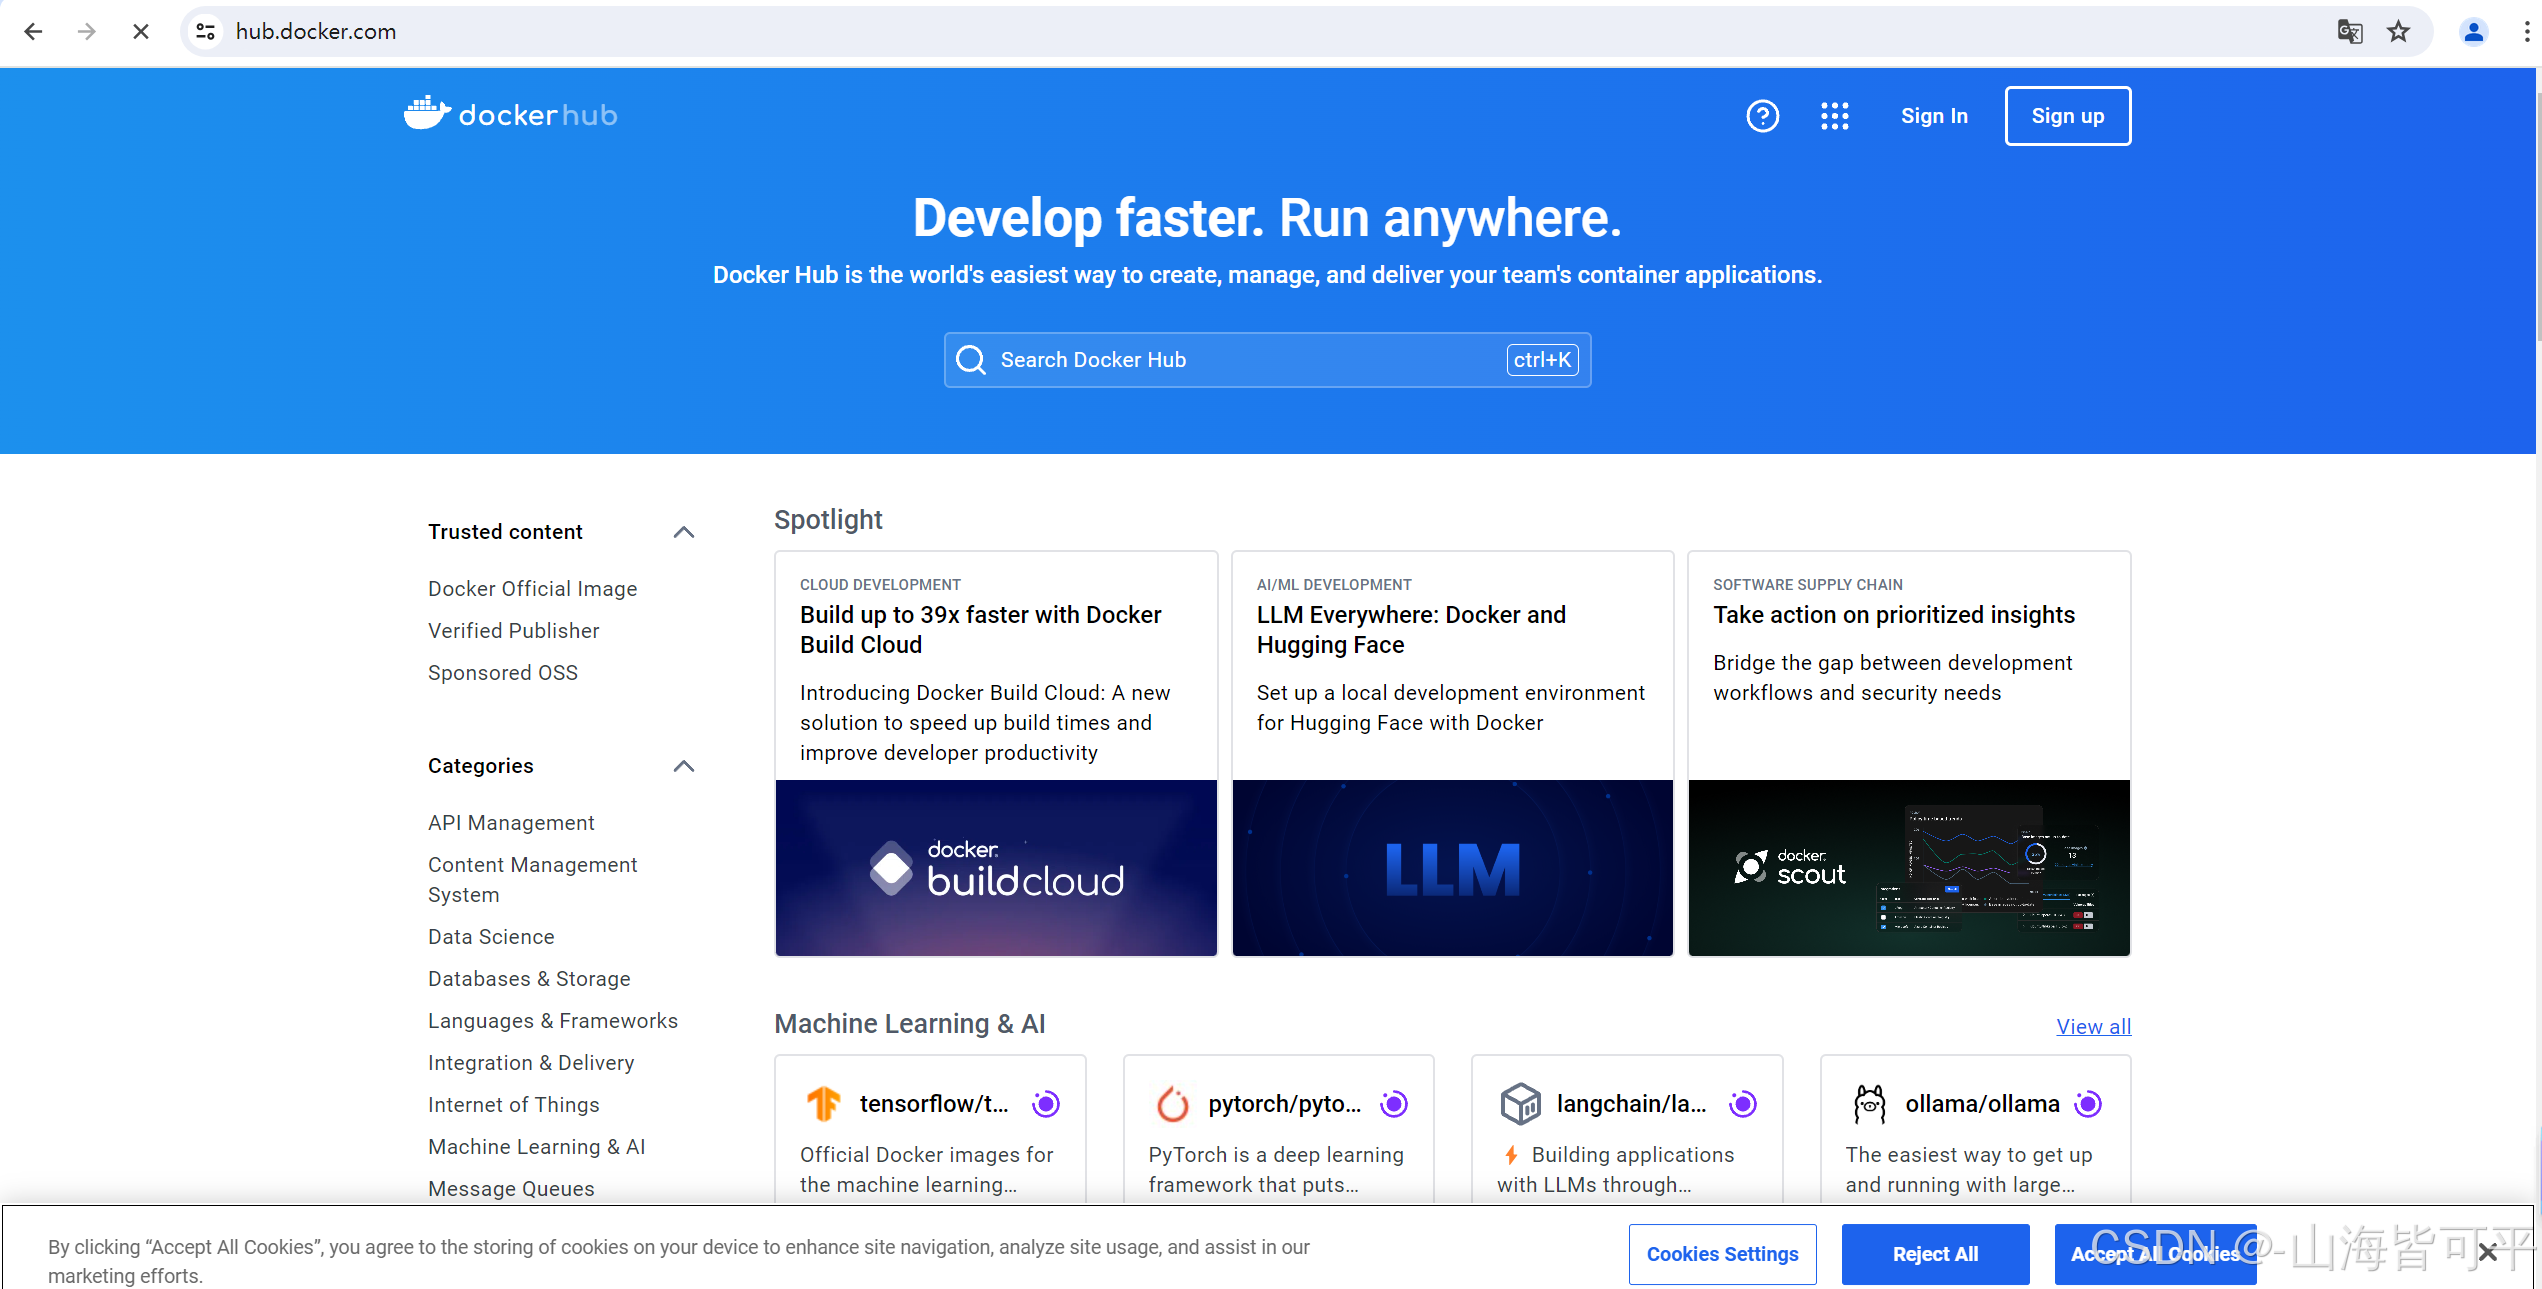2542x1289 pixels.
Task: Click the langchain cube icon
Action: point(1521,1104)
